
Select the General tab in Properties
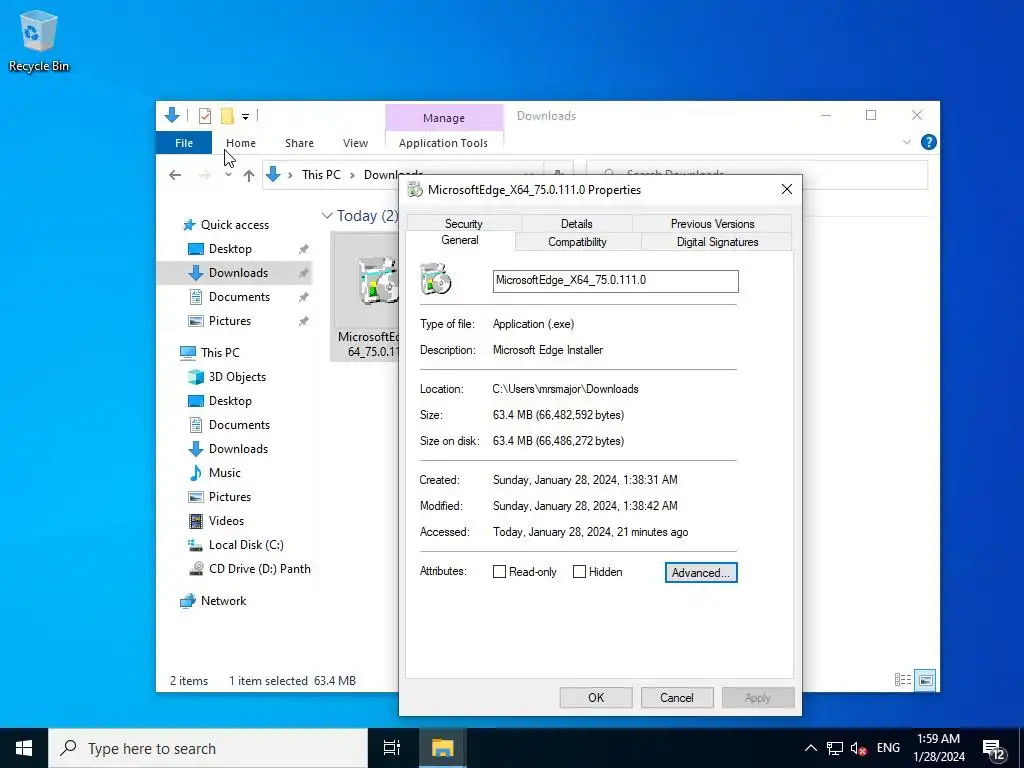(x=460, y=240)
